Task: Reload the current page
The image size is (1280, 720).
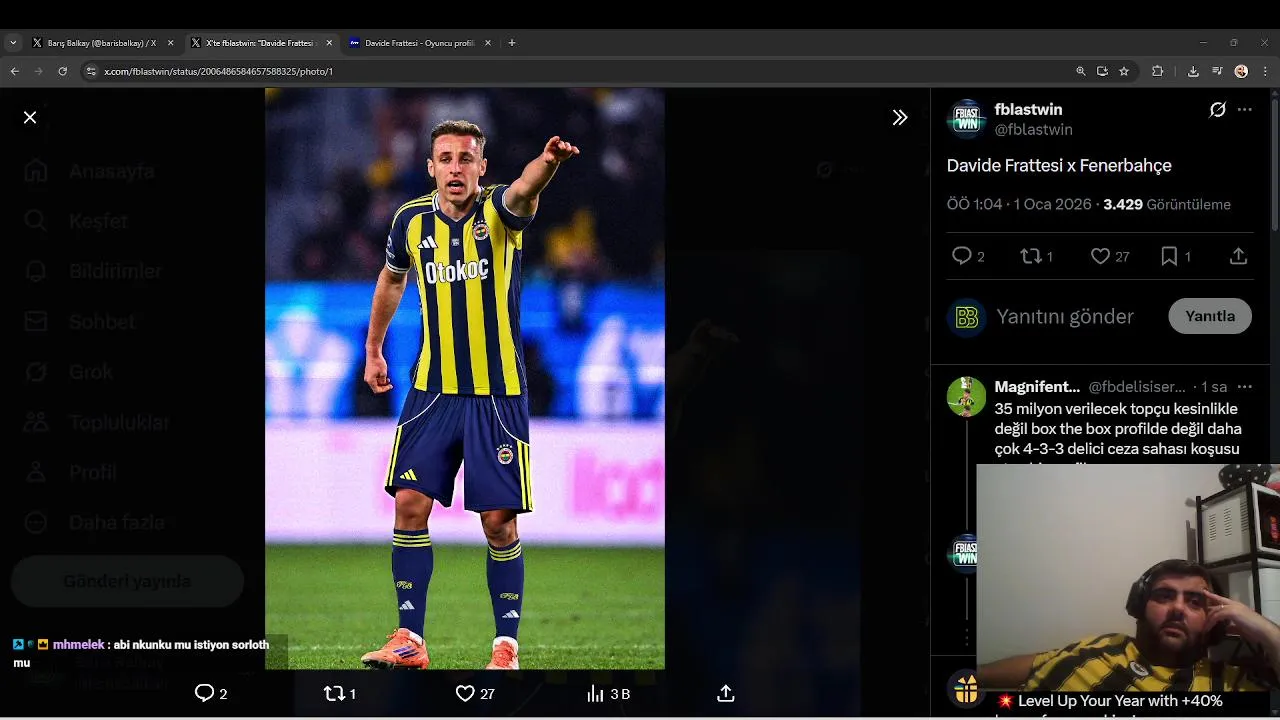Action: coord(62,71)
